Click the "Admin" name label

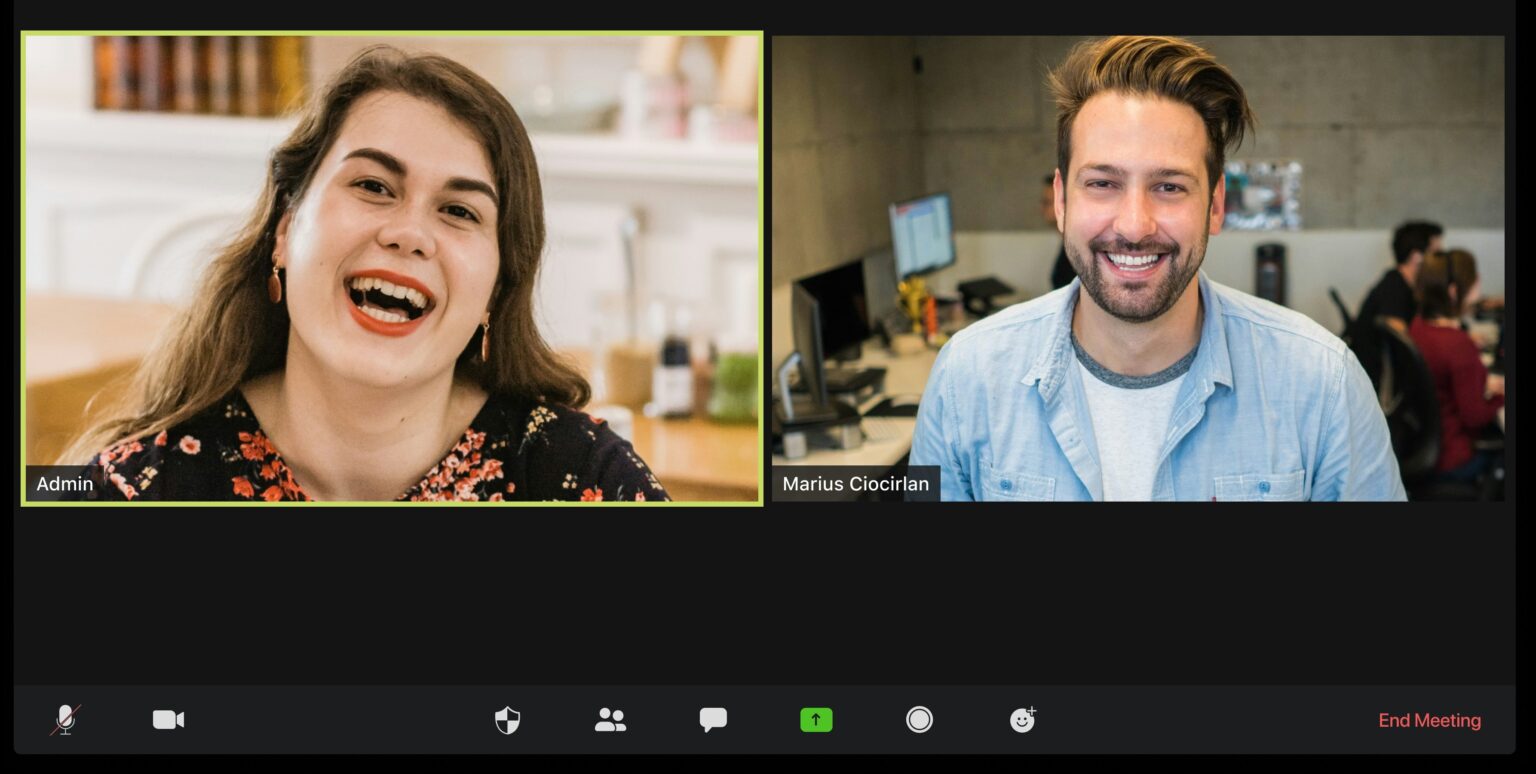[65, 484]
